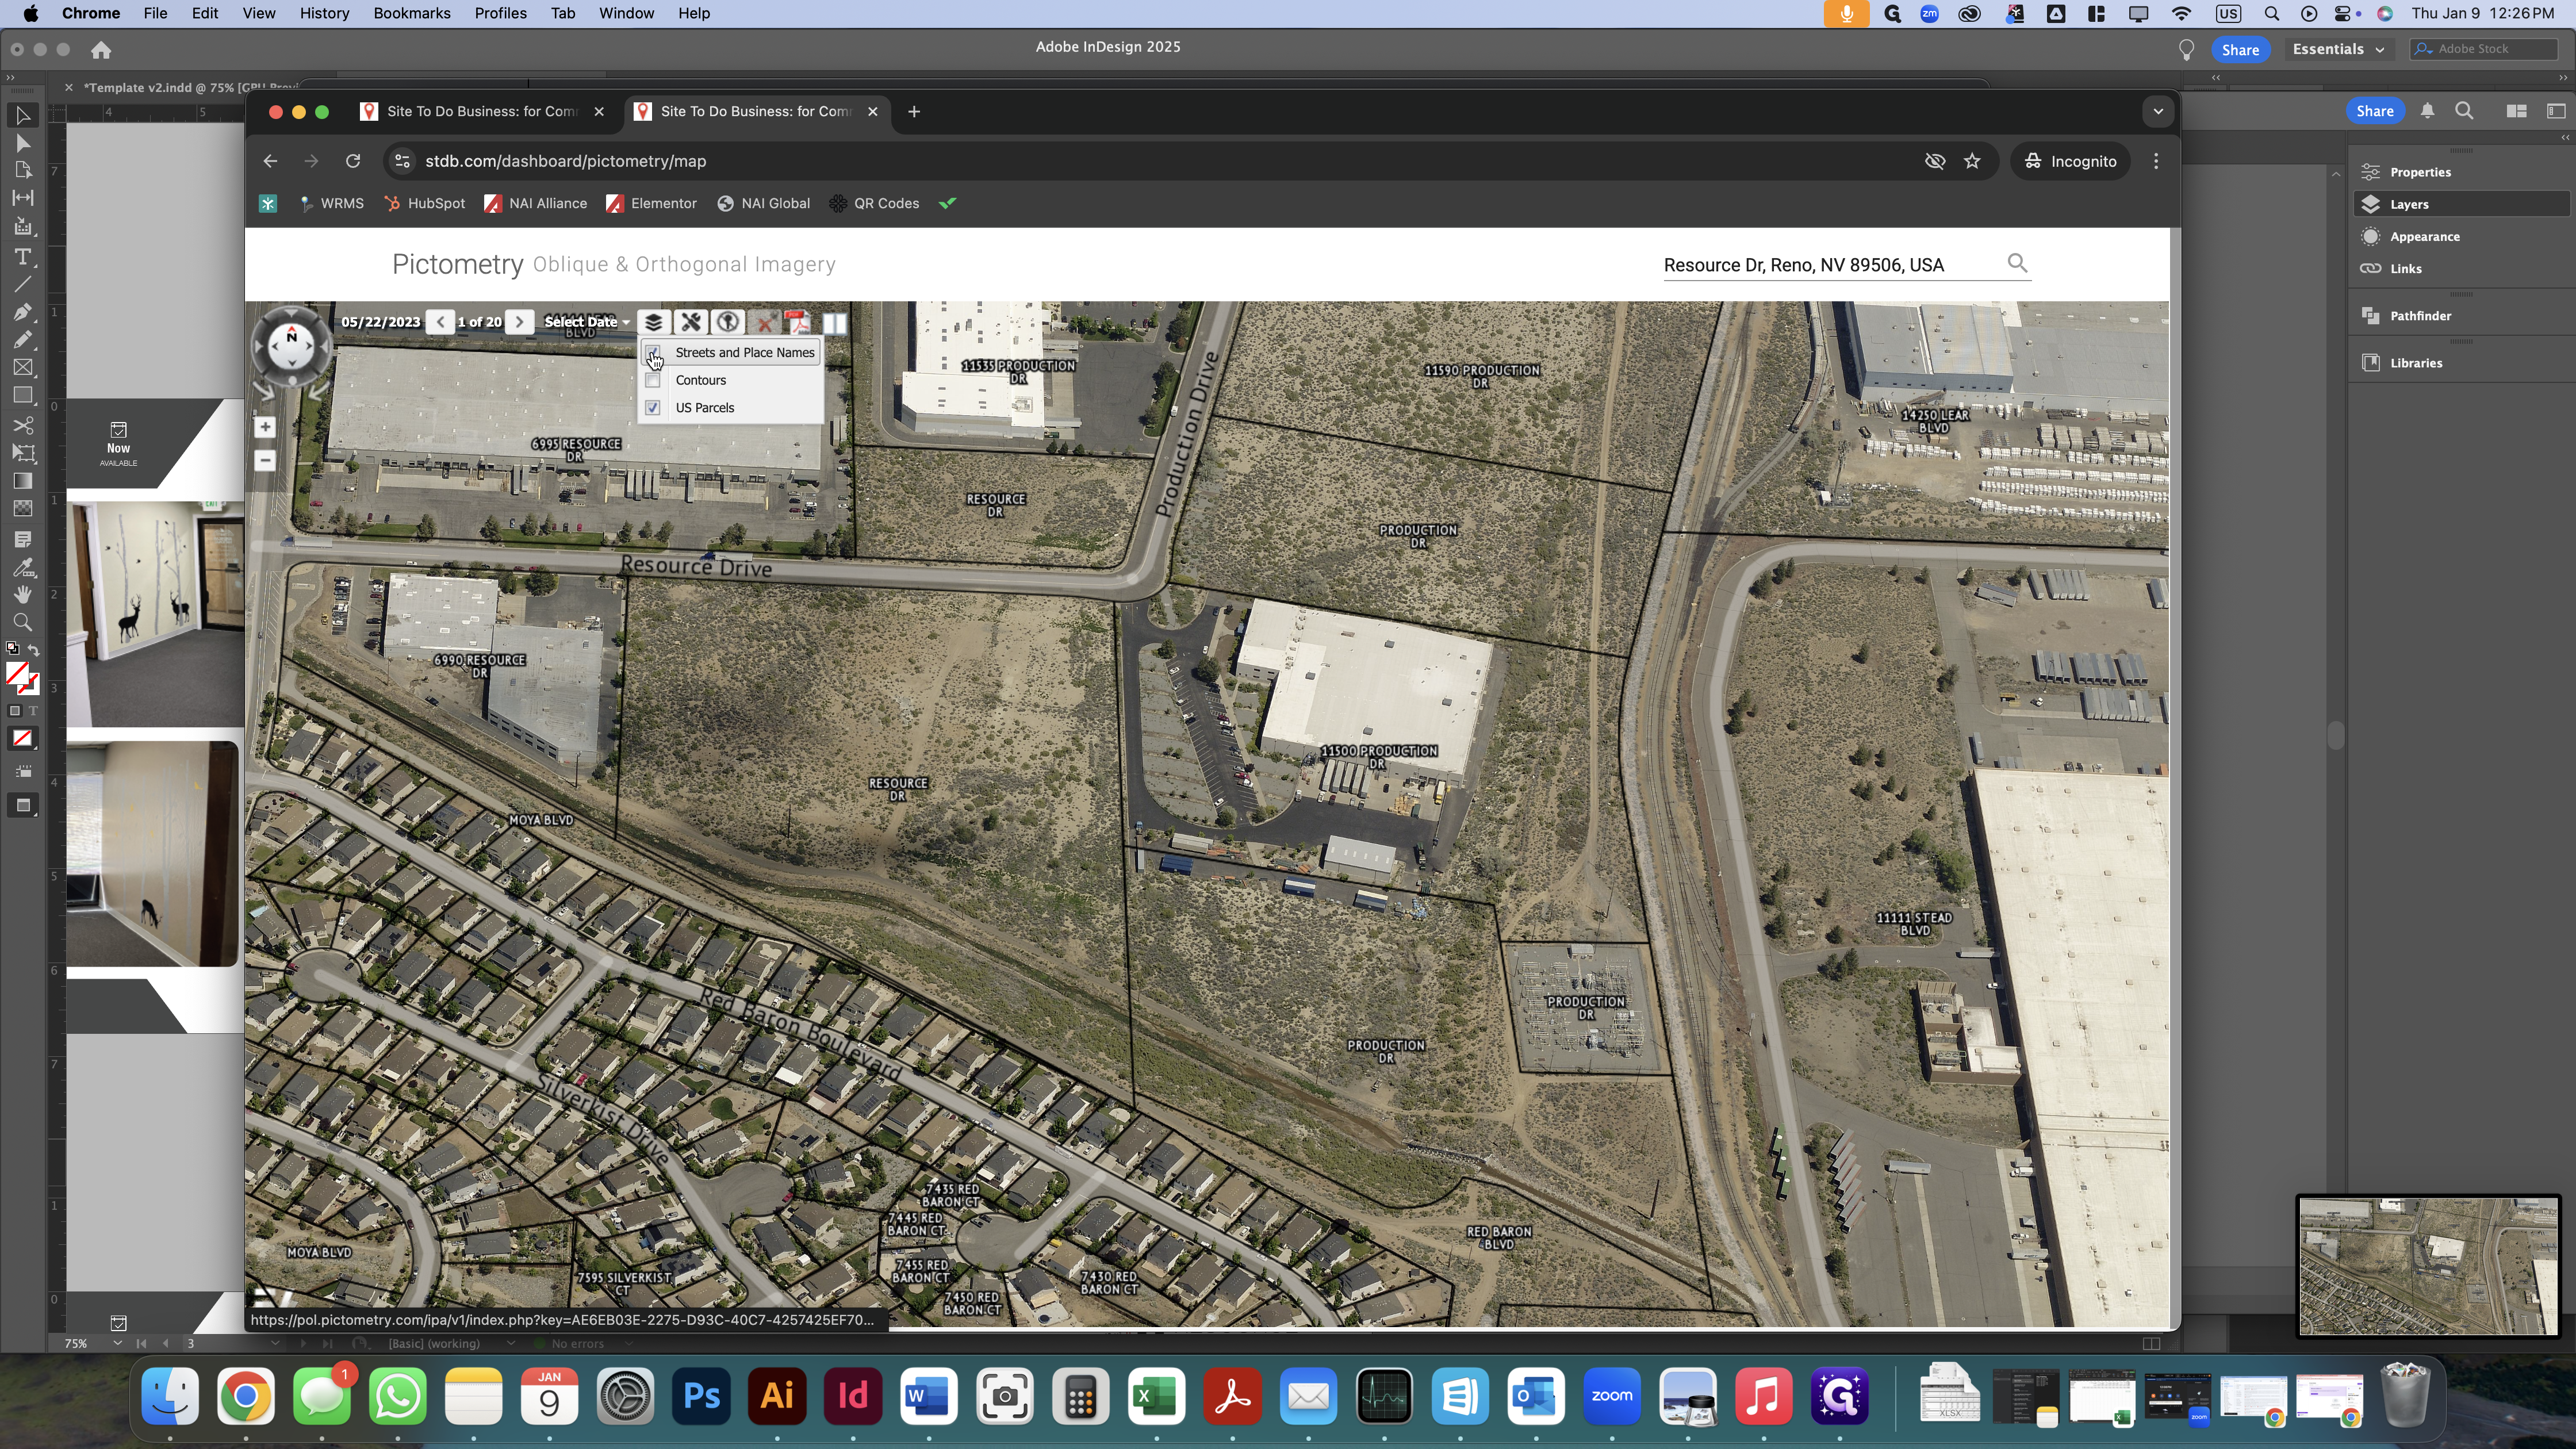This screenshot has height=1449, width=2576.
Task: Zoom out on map with minus button
Action: click(265, 461)
